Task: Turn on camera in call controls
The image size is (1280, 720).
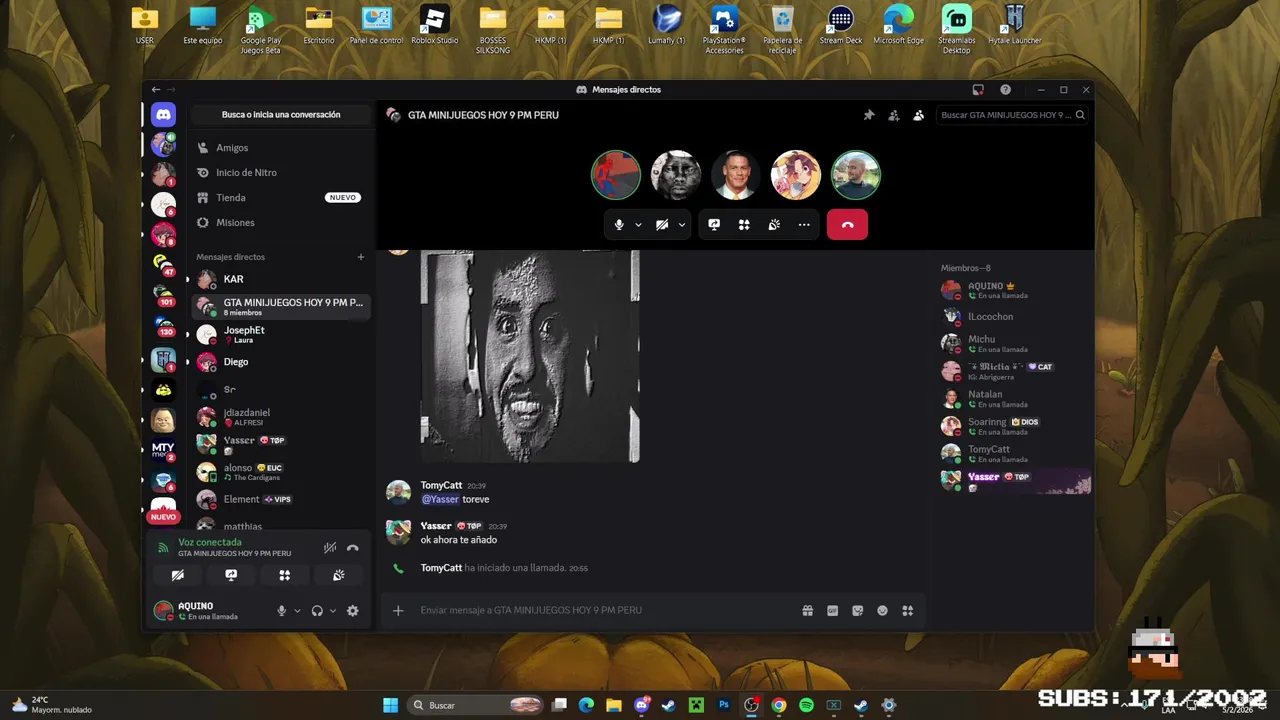Action: (662, 225)
